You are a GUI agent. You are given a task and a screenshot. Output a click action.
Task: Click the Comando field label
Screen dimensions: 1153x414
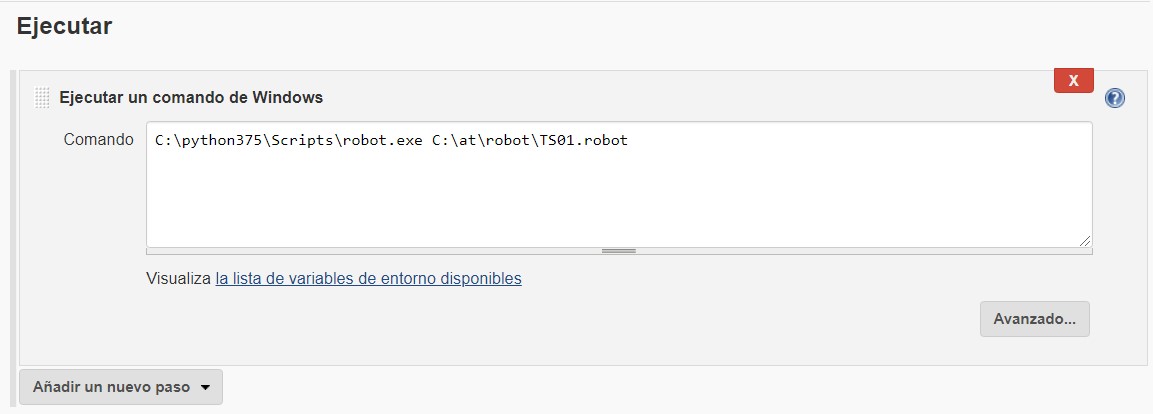click(x=99, y=140)
